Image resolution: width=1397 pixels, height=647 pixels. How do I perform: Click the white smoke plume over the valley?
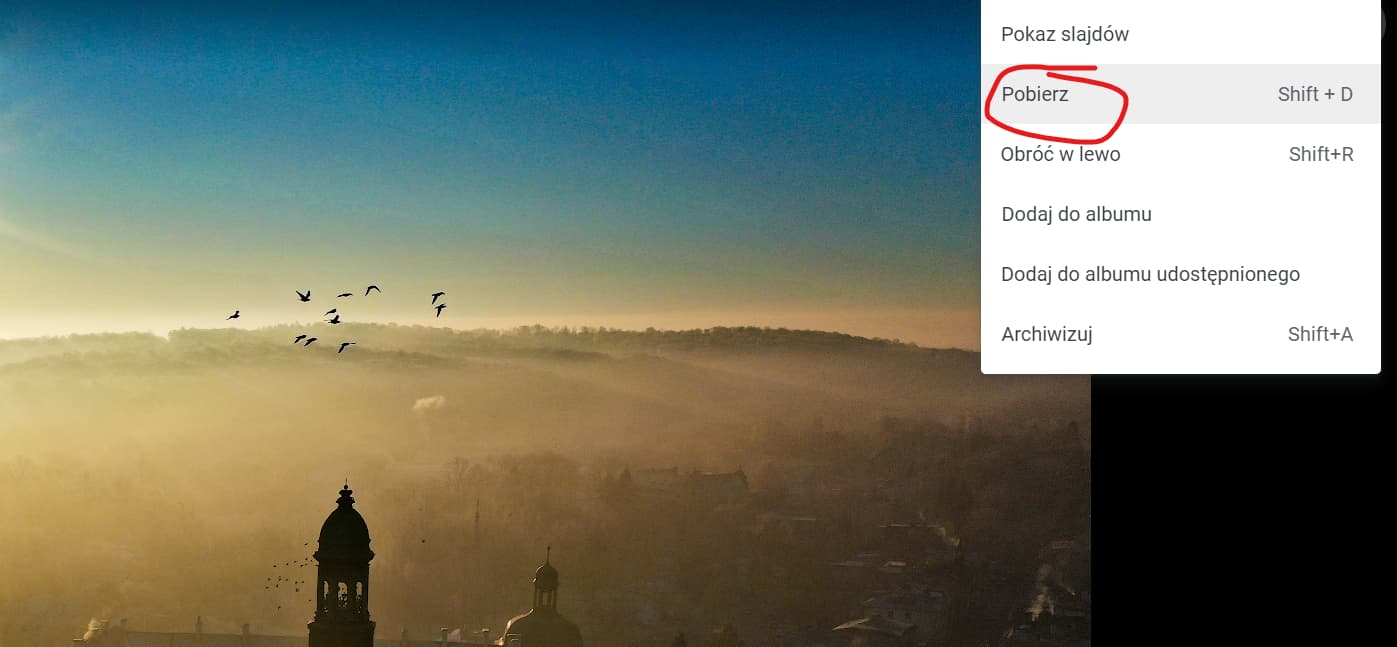[429, 403]
